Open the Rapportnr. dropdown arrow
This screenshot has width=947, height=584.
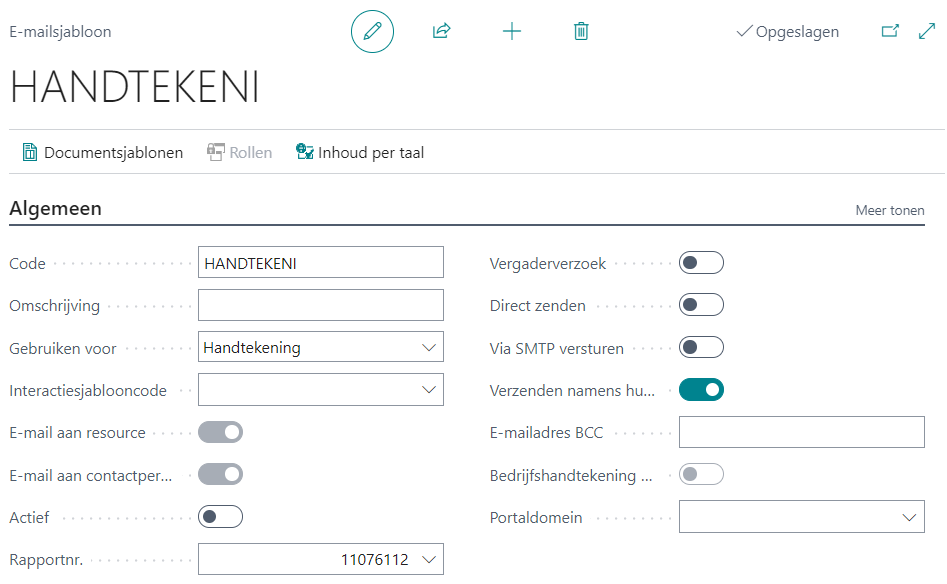429,560
